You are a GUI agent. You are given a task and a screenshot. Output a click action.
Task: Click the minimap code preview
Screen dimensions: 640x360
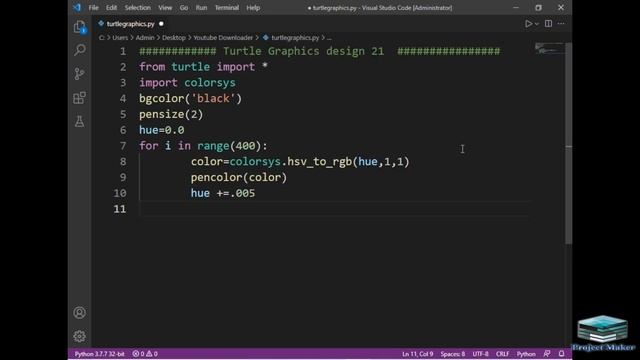(549, 49)
